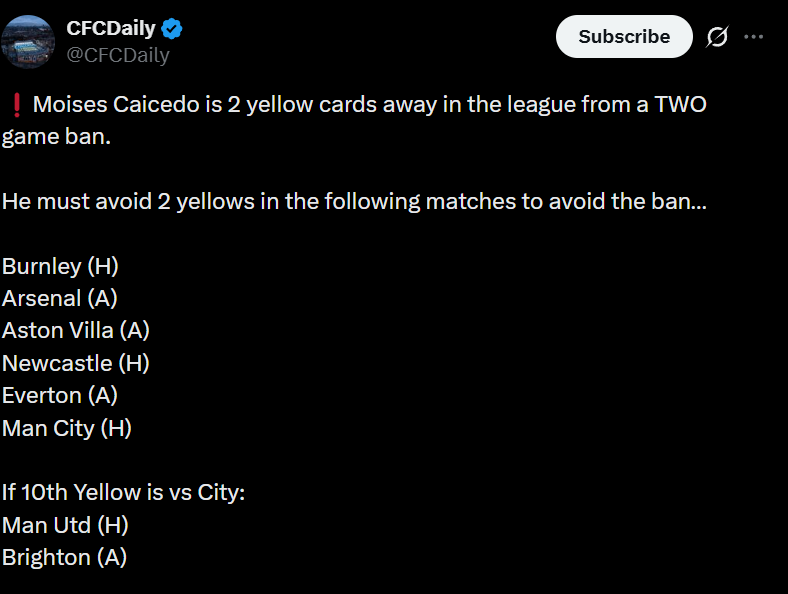Click the Grok explain post icon
The image size is (788, 594).
(717, 37)
